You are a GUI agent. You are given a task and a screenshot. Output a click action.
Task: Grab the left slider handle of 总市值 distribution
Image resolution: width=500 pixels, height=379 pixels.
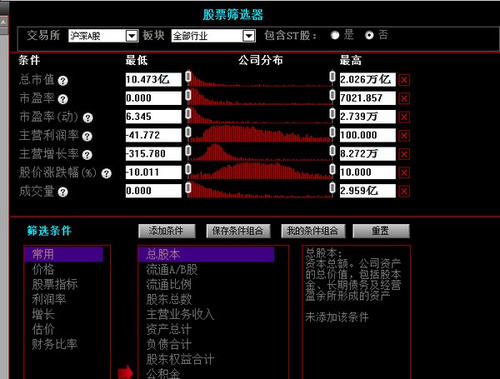188,76
